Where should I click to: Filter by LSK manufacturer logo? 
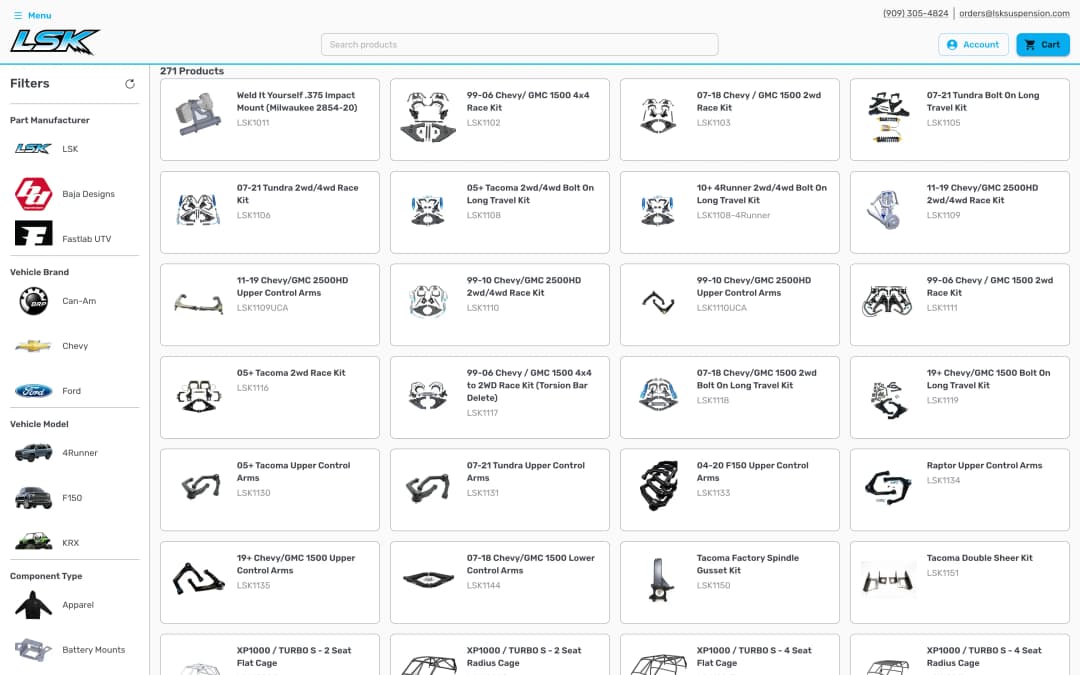[33, 149]
